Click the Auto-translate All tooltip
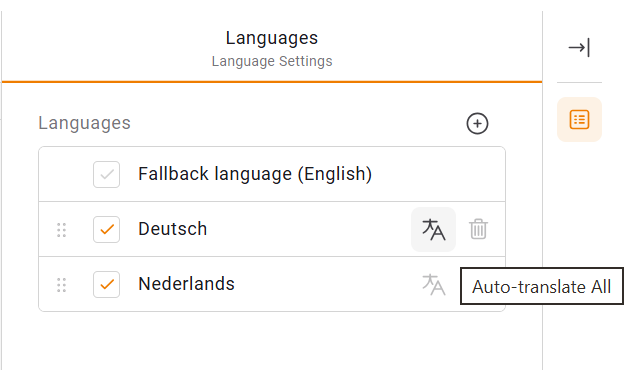 tap(542, 286)
